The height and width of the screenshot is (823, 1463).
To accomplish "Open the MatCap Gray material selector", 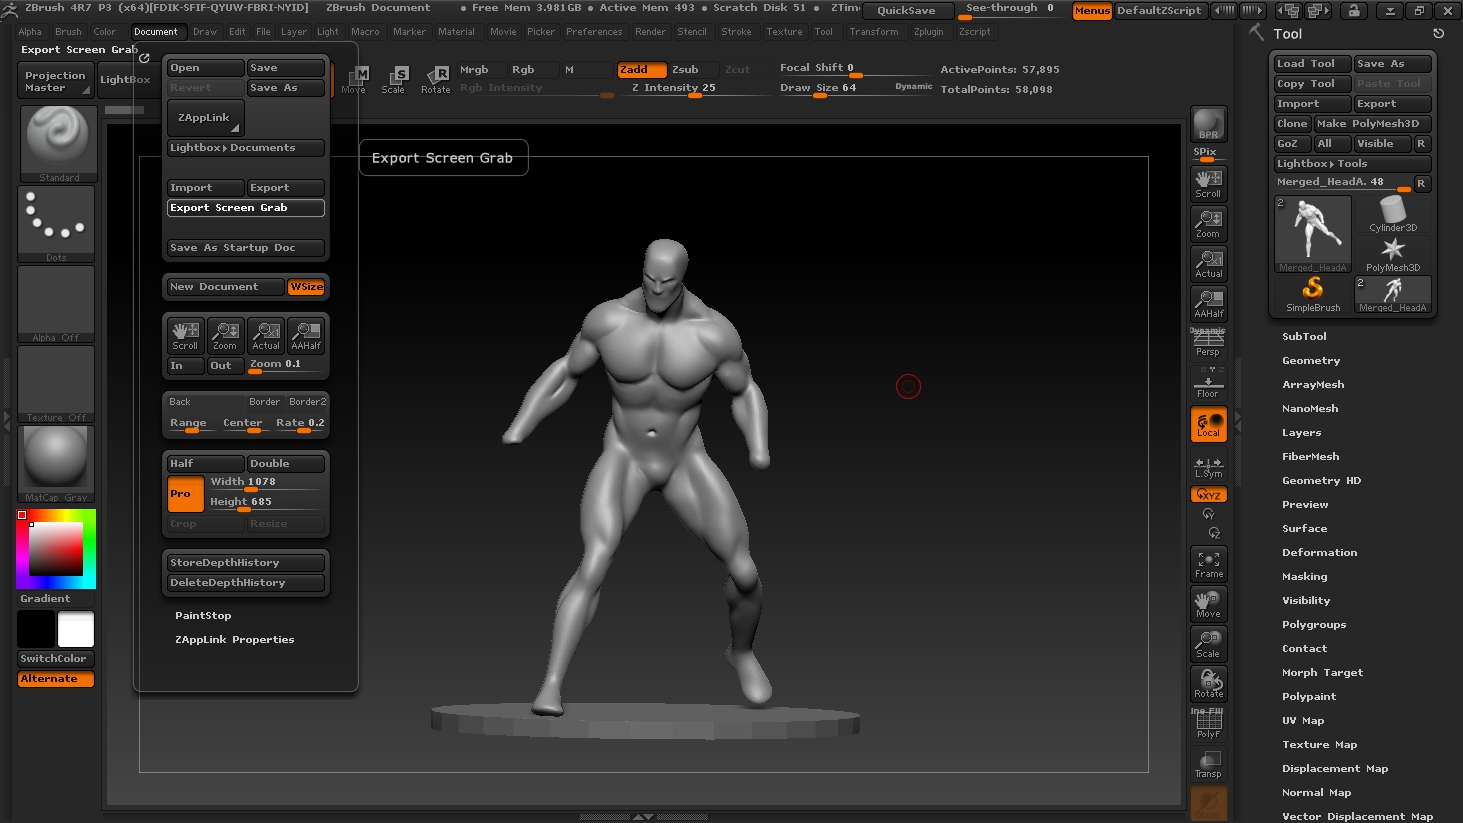I will pos(57,464).
